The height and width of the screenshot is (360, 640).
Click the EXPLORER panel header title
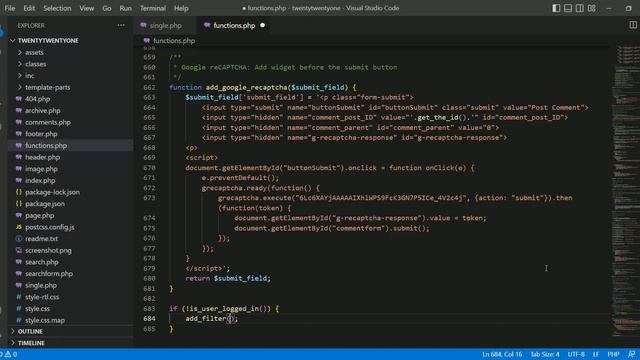31,25
